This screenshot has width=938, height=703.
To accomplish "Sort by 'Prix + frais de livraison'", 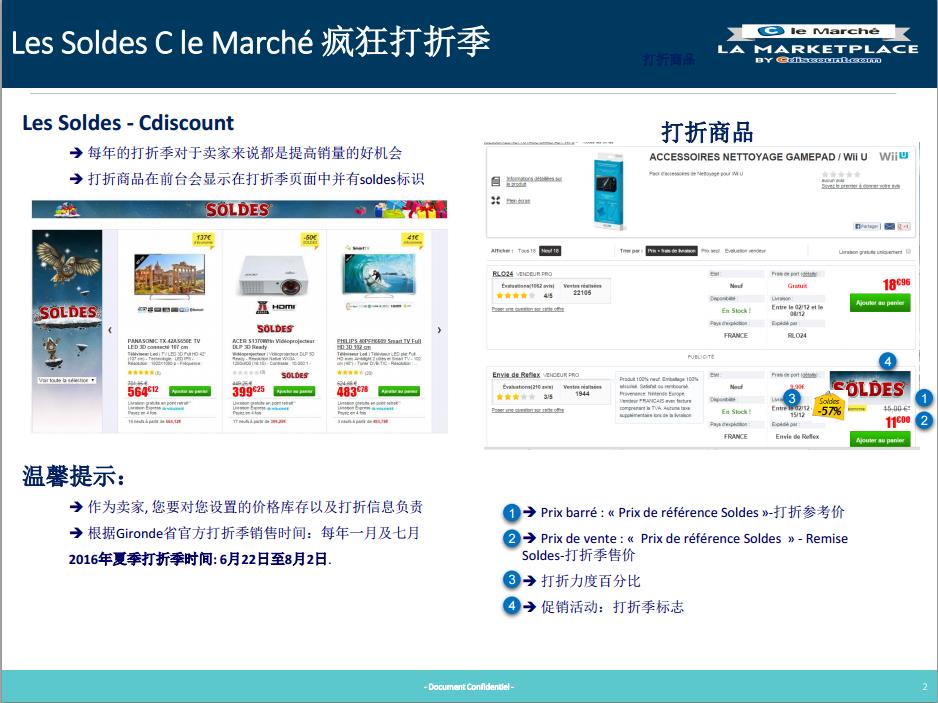I will (x=672, y=251).
